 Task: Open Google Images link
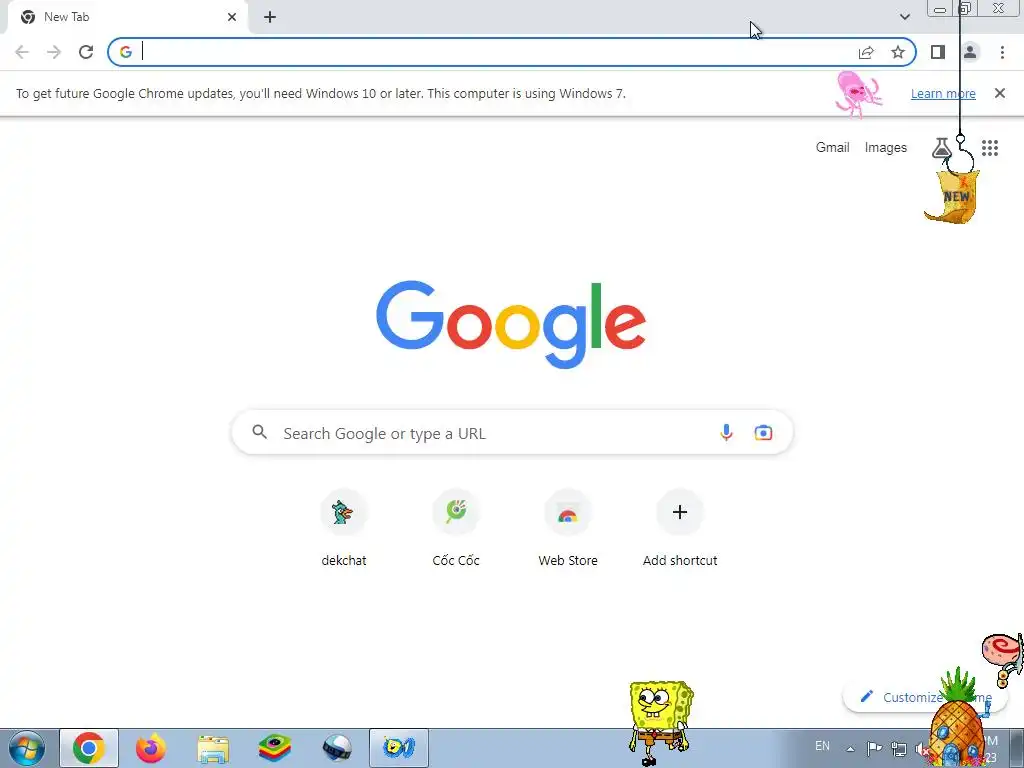point(886,148)
